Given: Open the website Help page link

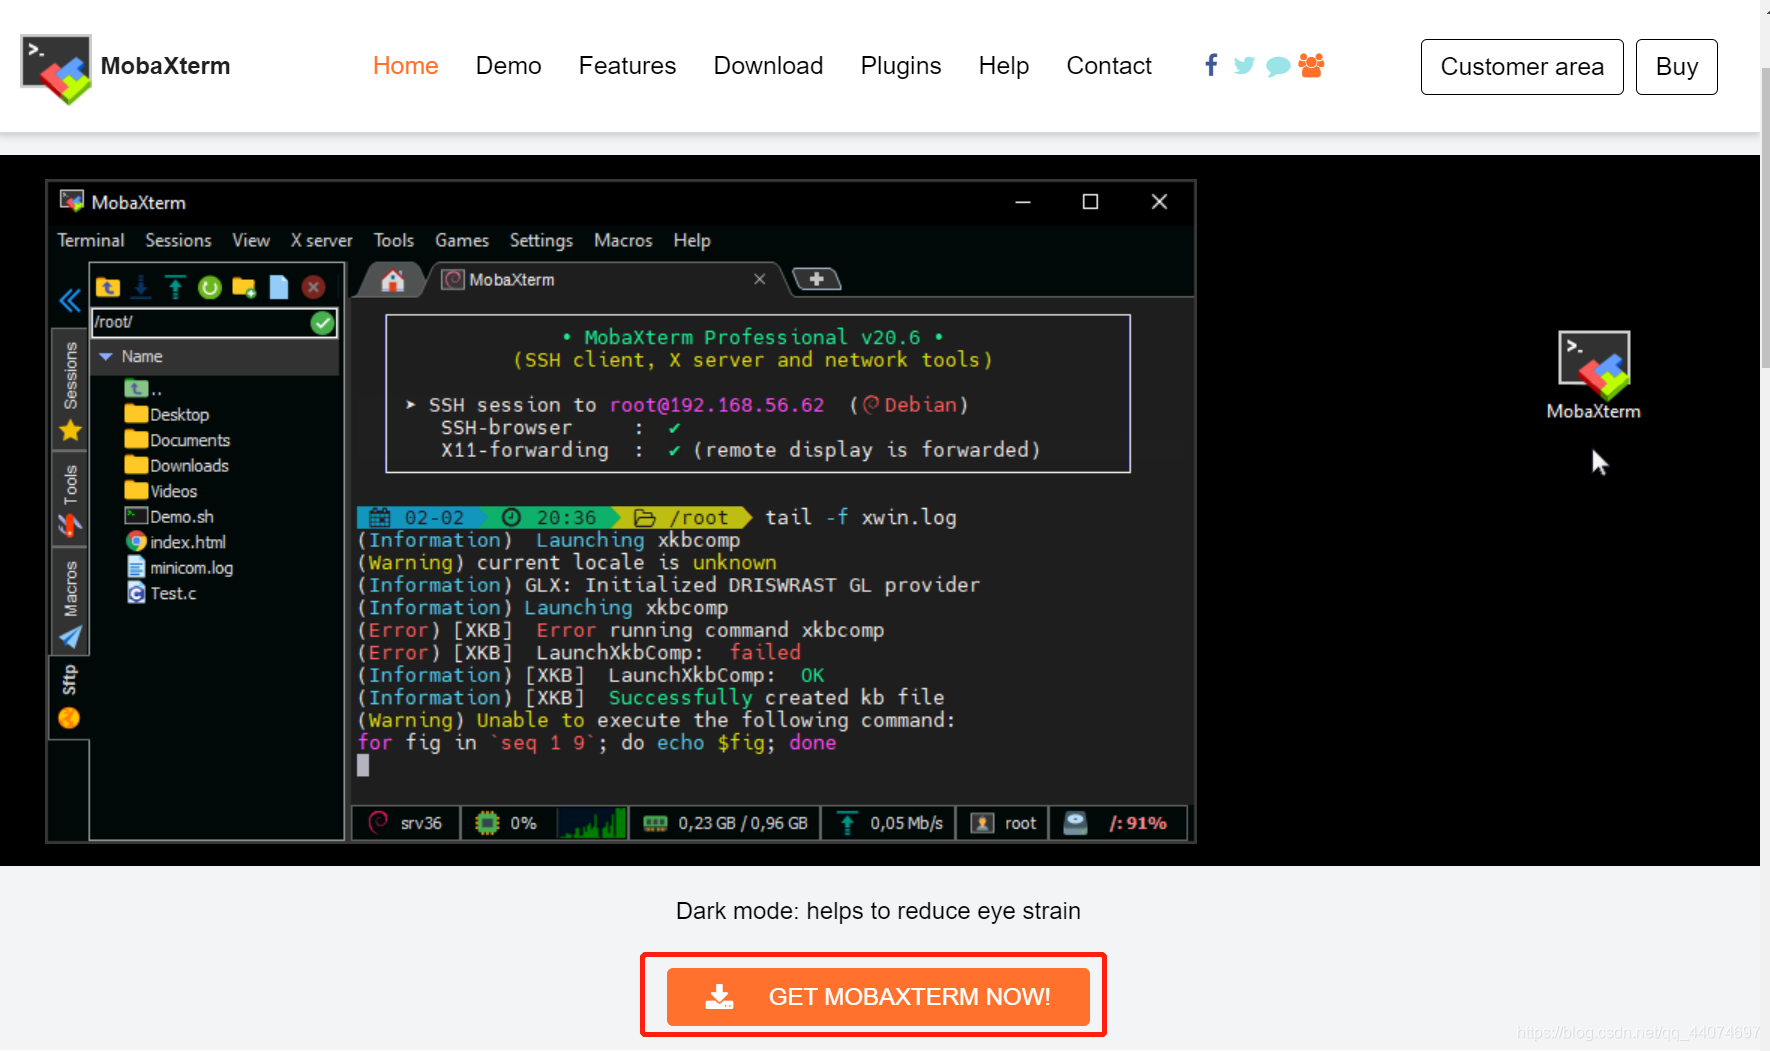Looking at the screenshot, I should [1003, 66].
